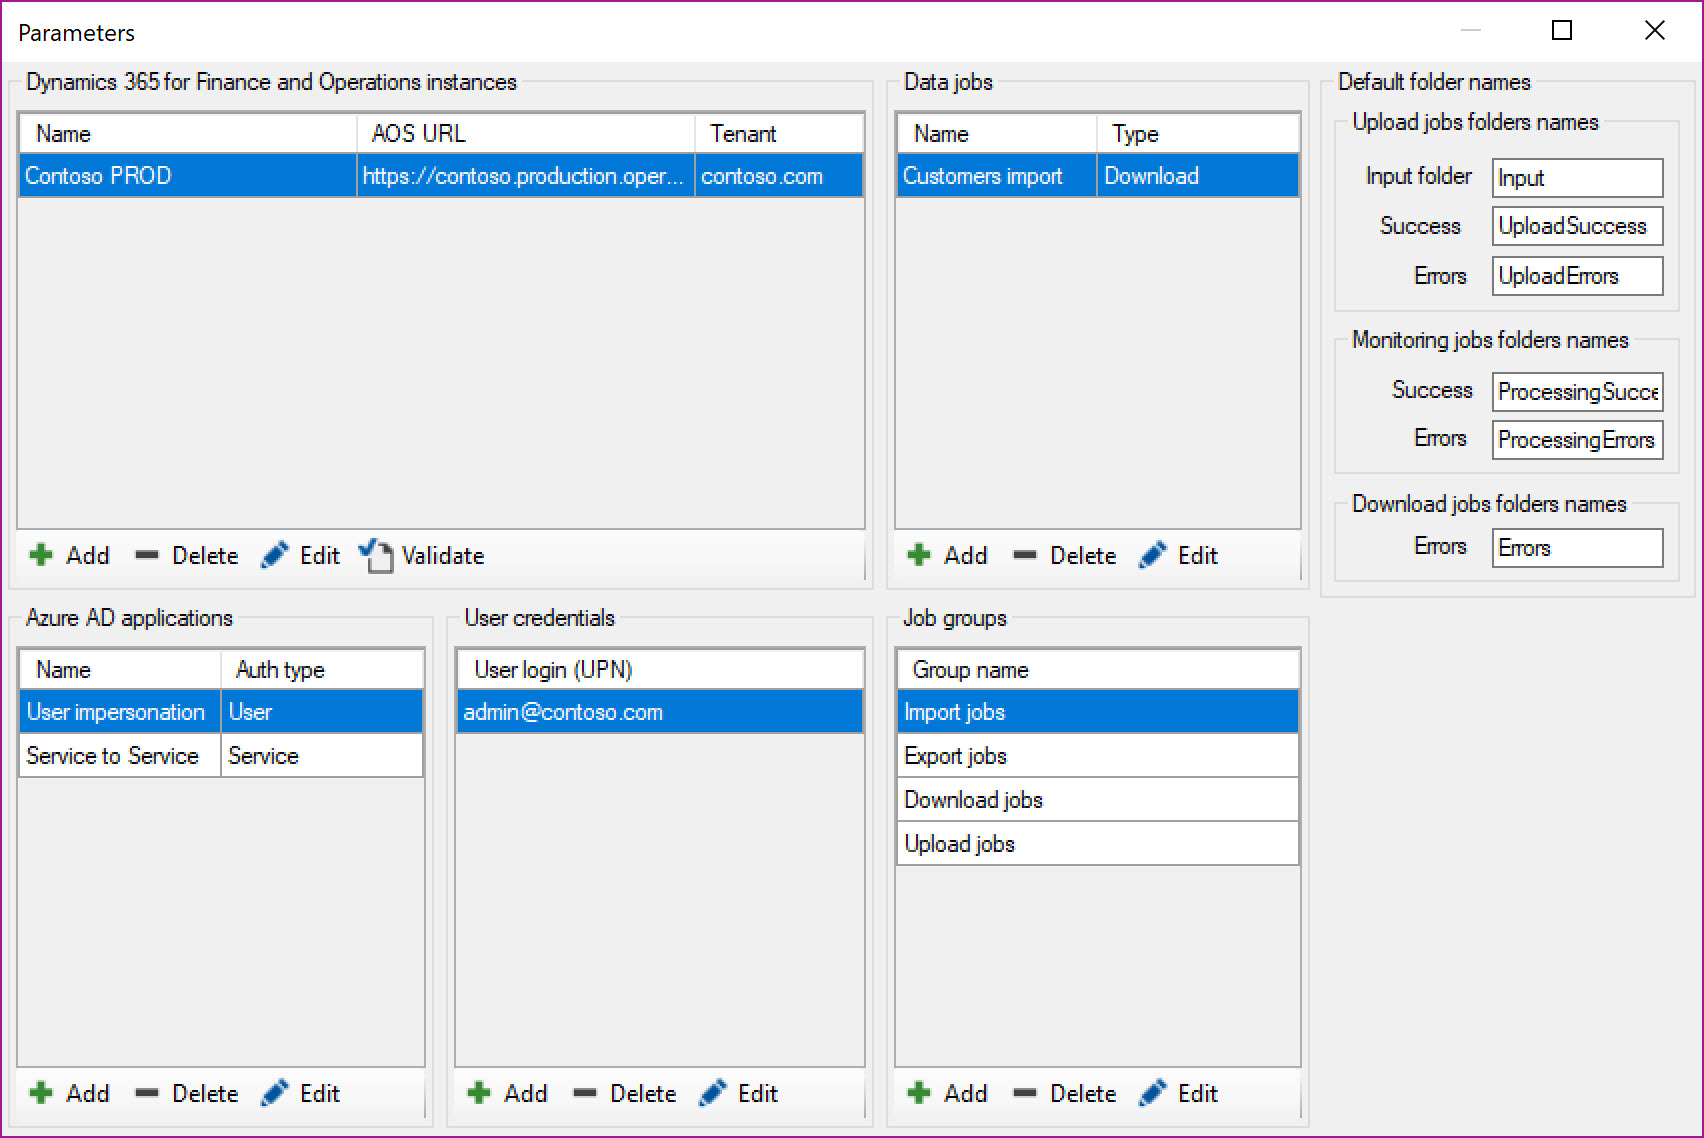The width and height of the screenshot is (1704, 1138).
Task: Close the Parameters window
Action: coord(1655,31)
